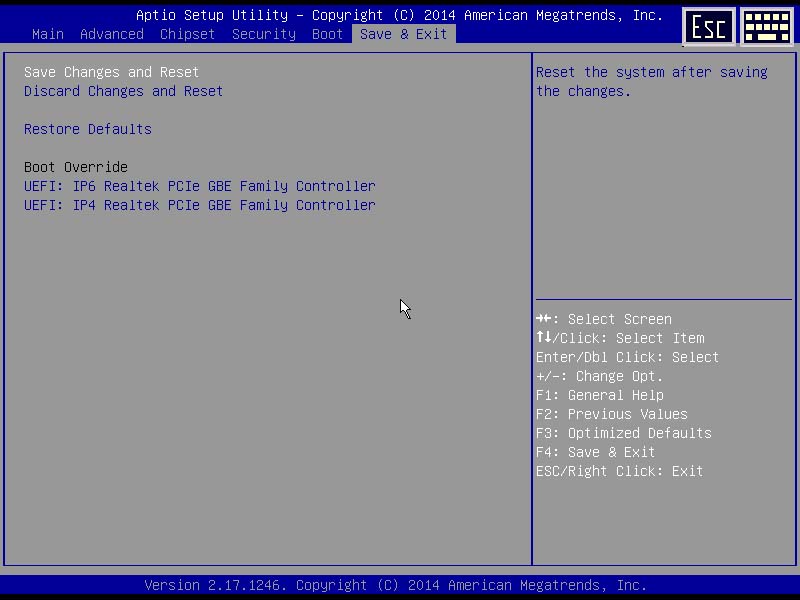The width and height of the screenshot is (800, 600).
Task: Open the on-screen keyboard icon
Action: [767, 27]
